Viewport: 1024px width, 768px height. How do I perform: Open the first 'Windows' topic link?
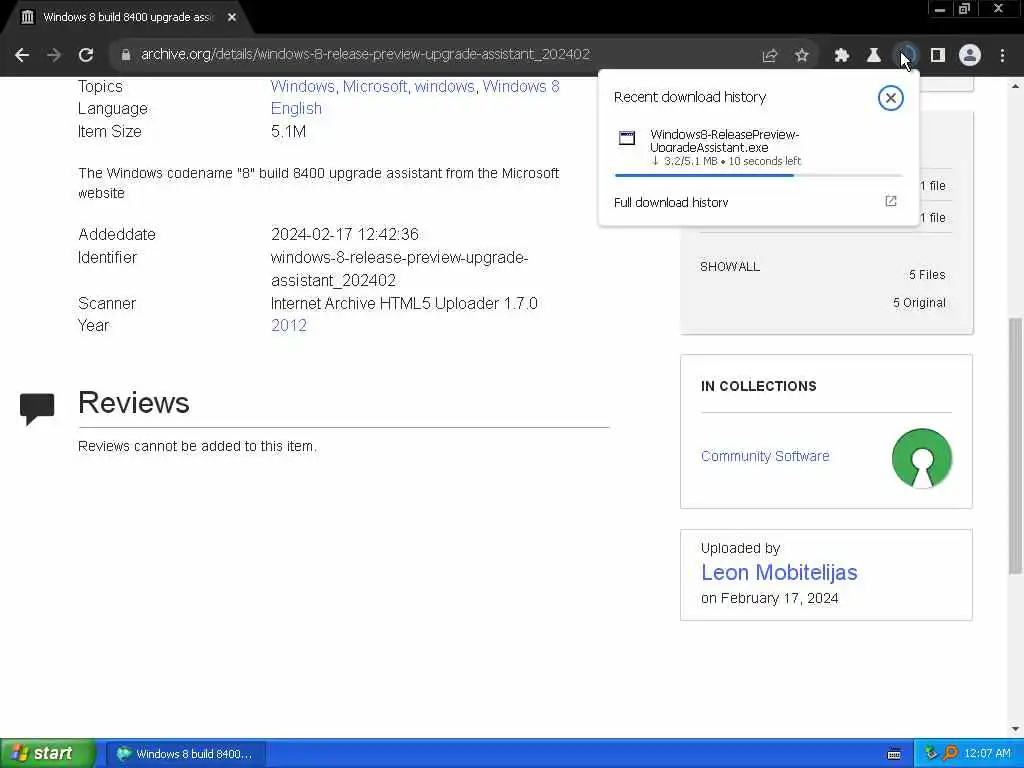pos(302,86)
